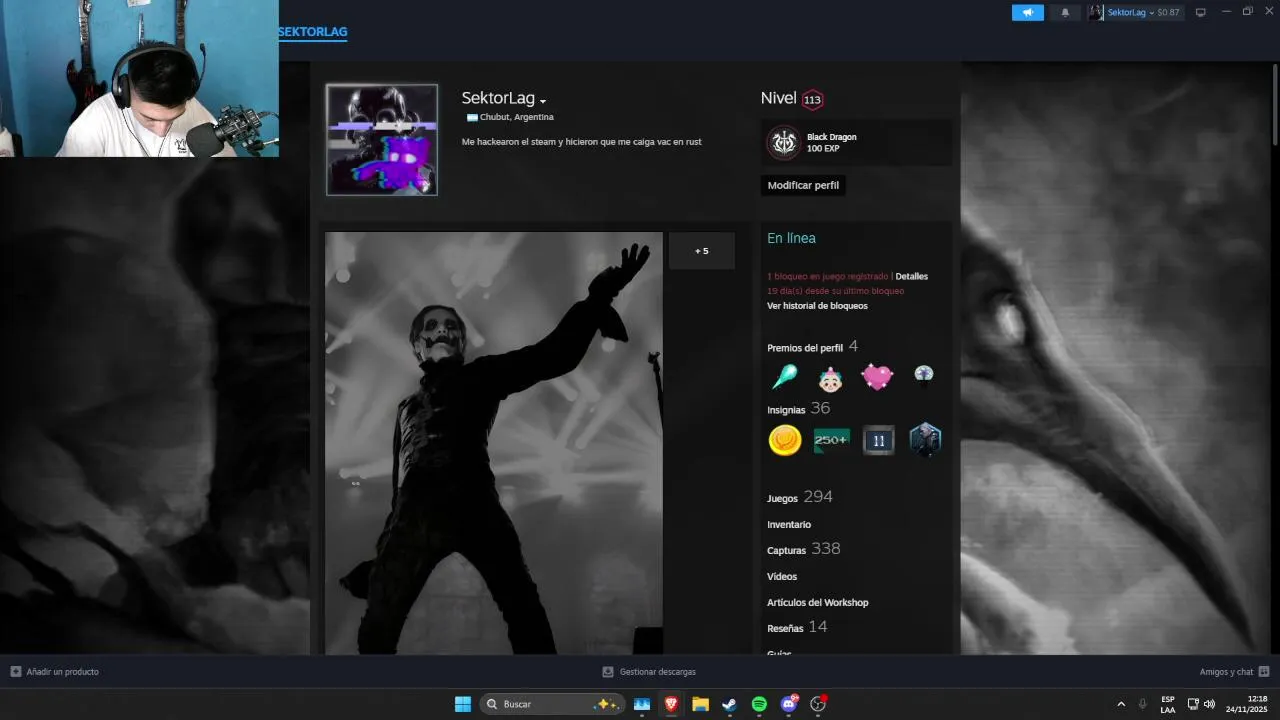Image resolution: width=1280 pixels, height=720 pixels.
Task: Click the profile summary about Steam hack
Action: [x=581, y=142]
